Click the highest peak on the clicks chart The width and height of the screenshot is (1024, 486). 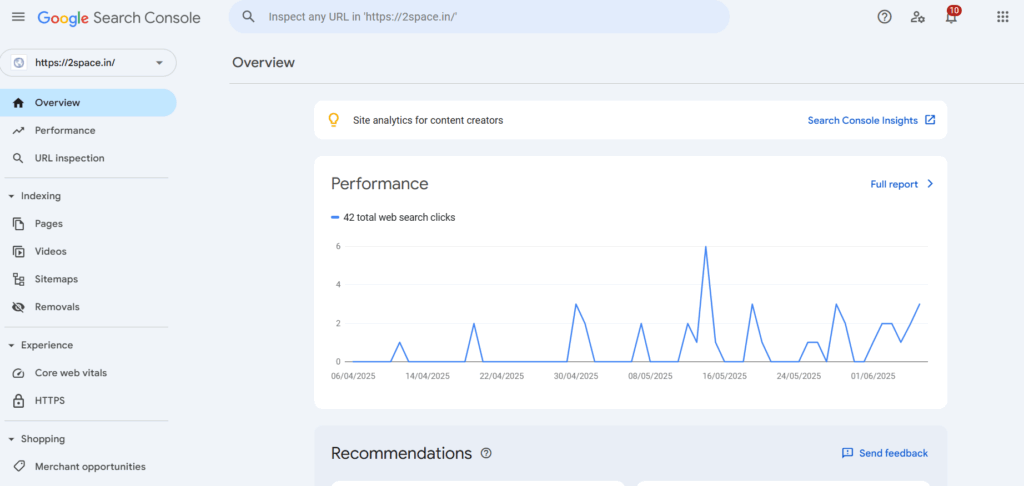pyautogui.click(x=705, y=247)
